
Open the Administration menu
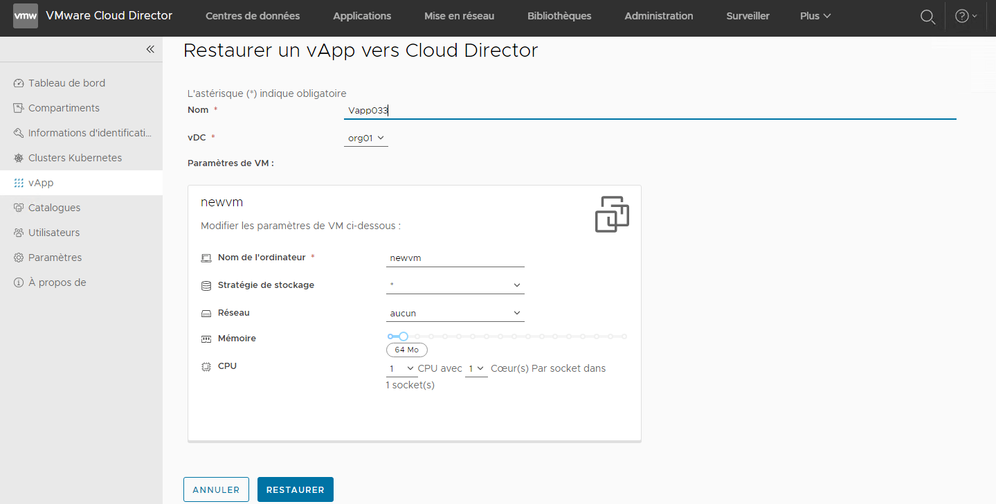coord(659,16)
